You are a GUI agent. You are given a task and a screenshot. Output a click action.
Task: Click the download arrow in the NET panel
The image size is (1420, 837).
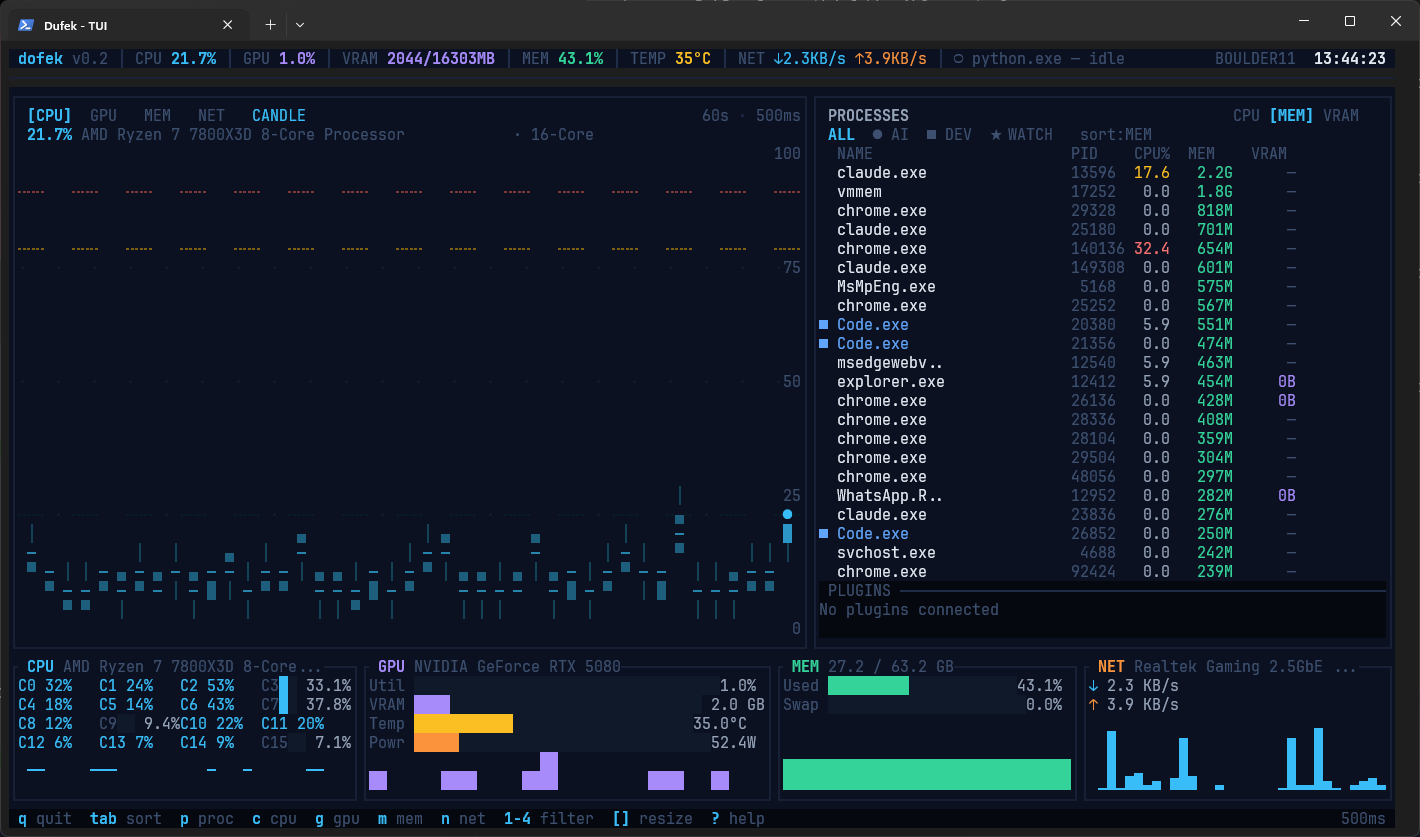[1093, 686]
